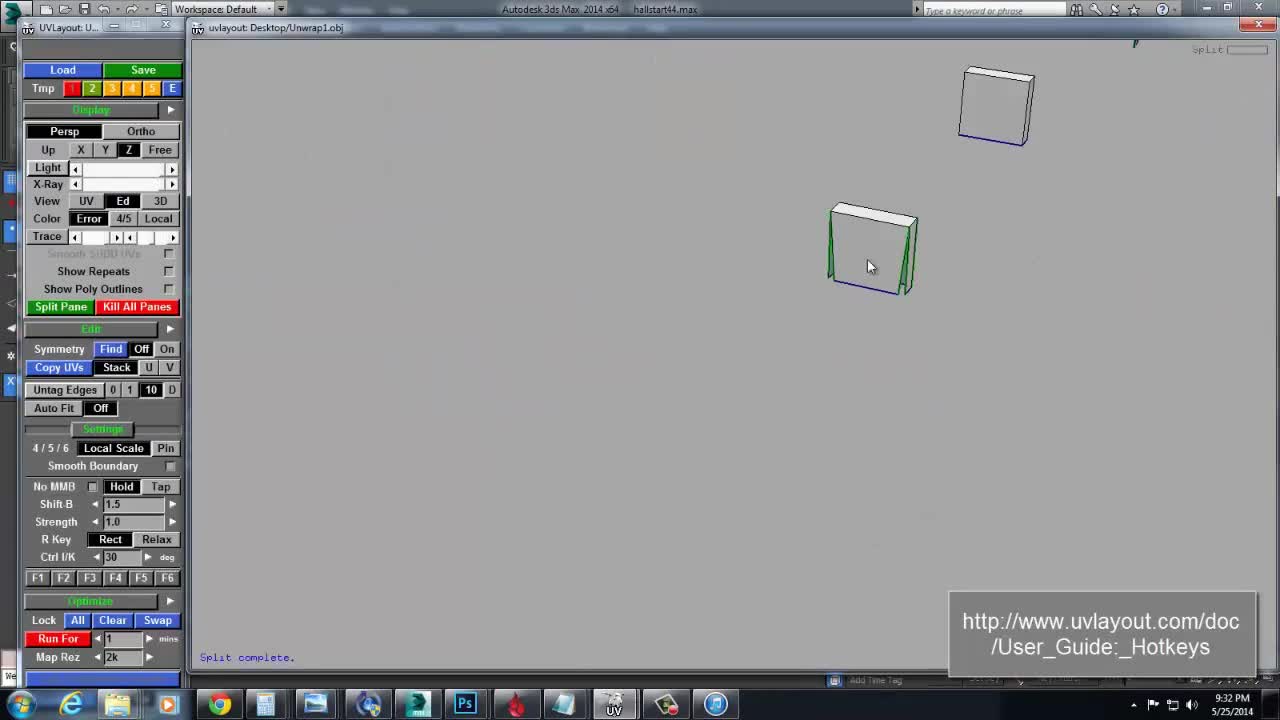
Task: Decrease Ctrl I/K angle with left arrow
Action: (97, 557)
